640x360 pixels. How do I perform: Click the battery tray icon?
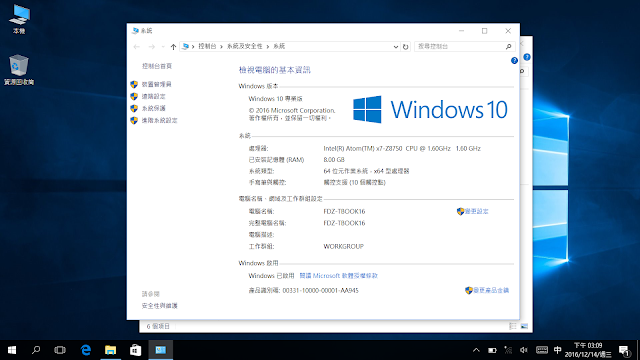click(492, 350)
